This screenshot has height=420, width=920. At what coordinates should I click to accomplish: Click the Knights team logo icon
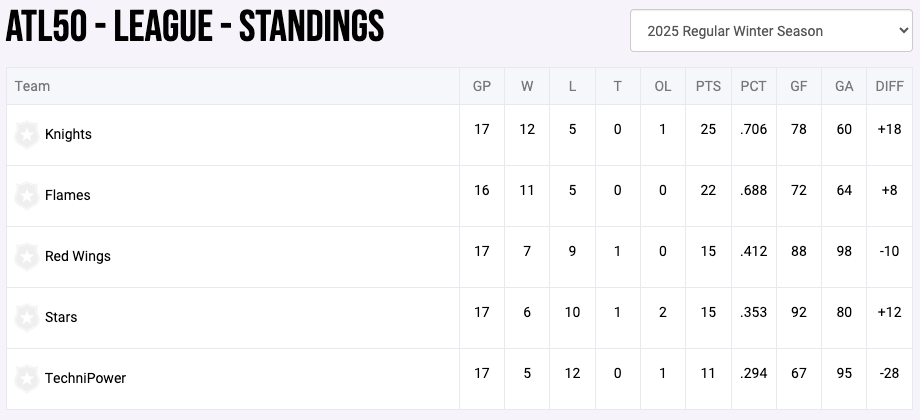pos(27,134)
